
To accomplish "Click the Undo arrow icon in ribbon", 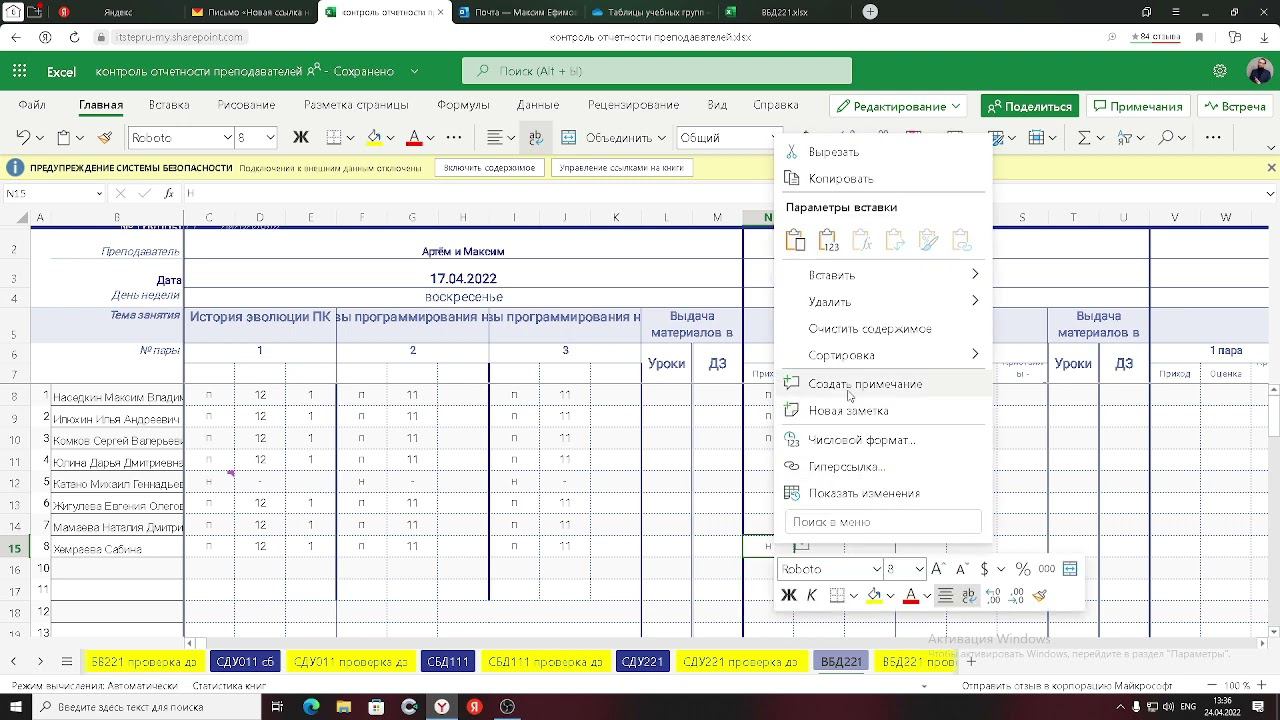I will tap(23, 138).
